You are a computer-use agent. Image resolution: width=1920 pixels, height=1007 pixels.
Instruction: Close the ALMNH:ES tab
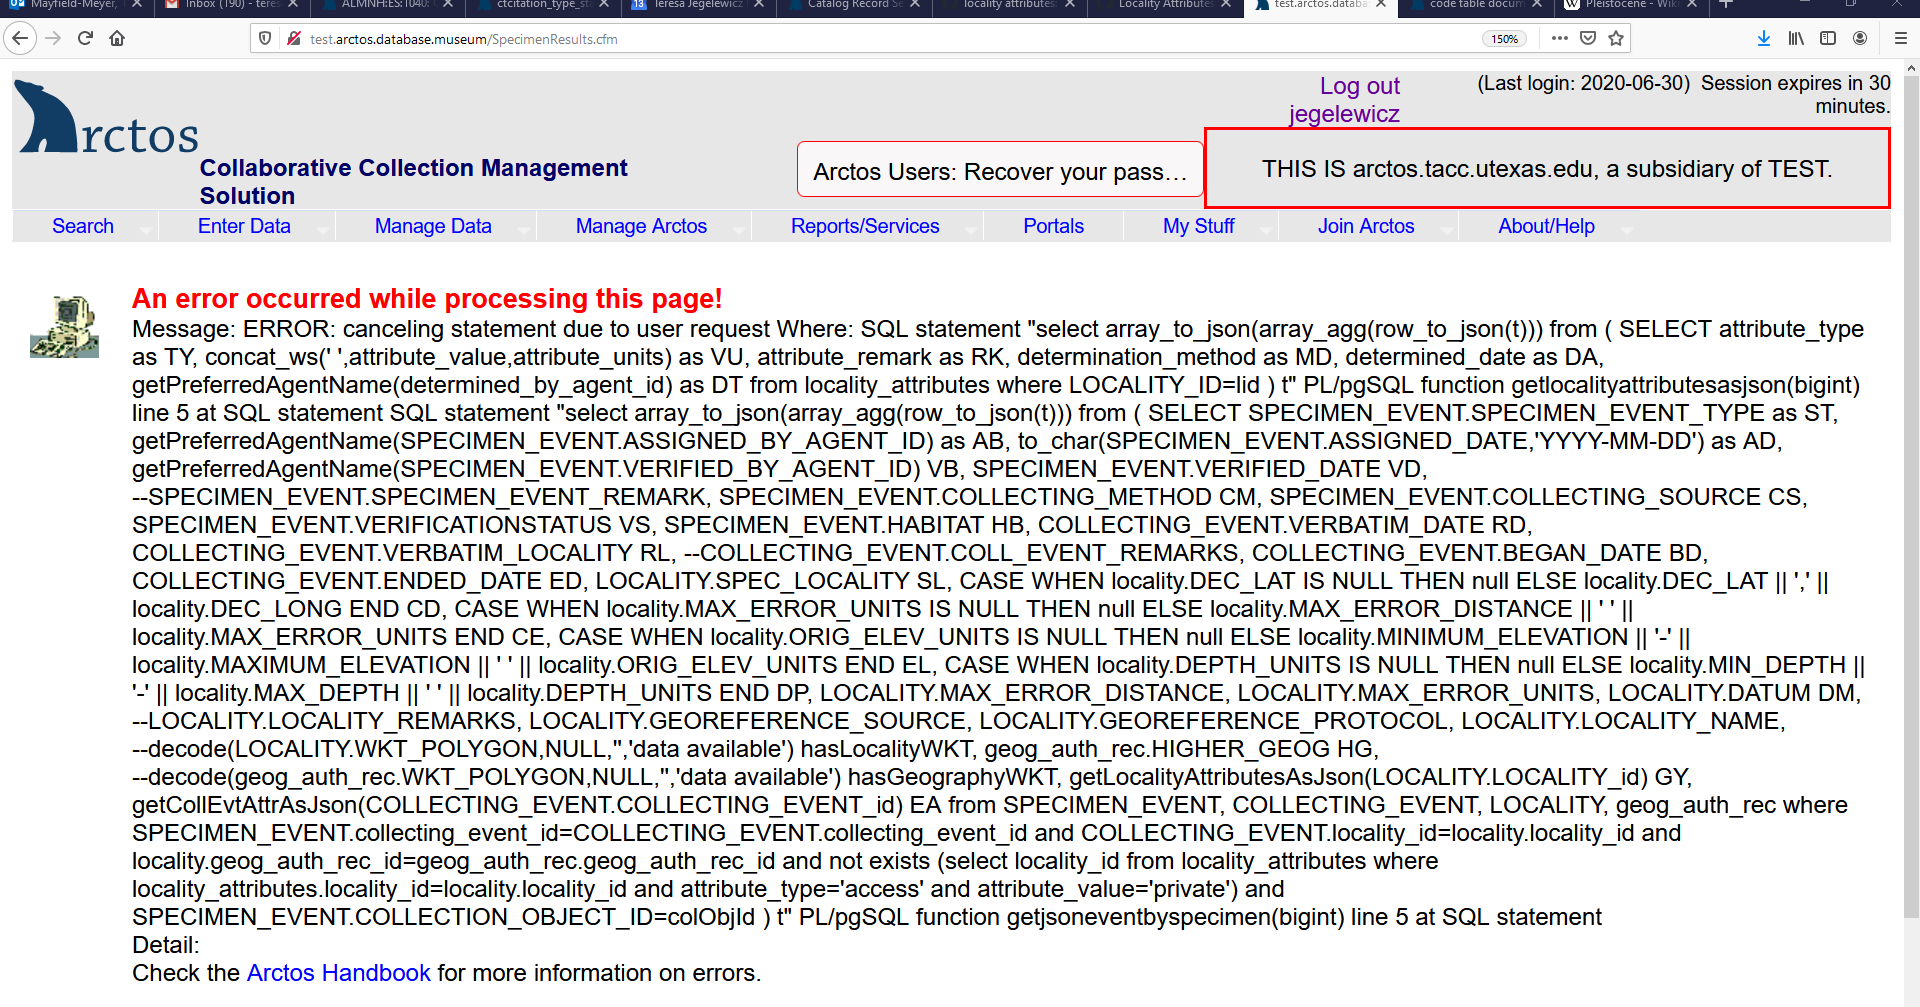(448, 5)
